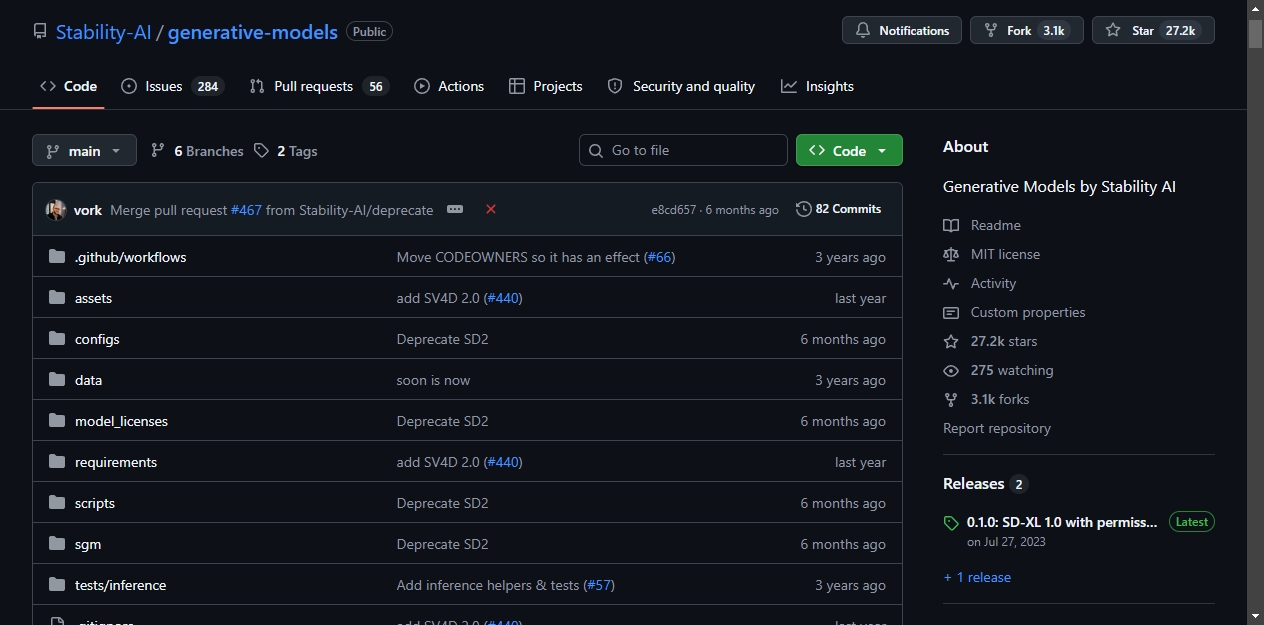
Task: Click the sgm folder icon
Action: coord(57,544)
